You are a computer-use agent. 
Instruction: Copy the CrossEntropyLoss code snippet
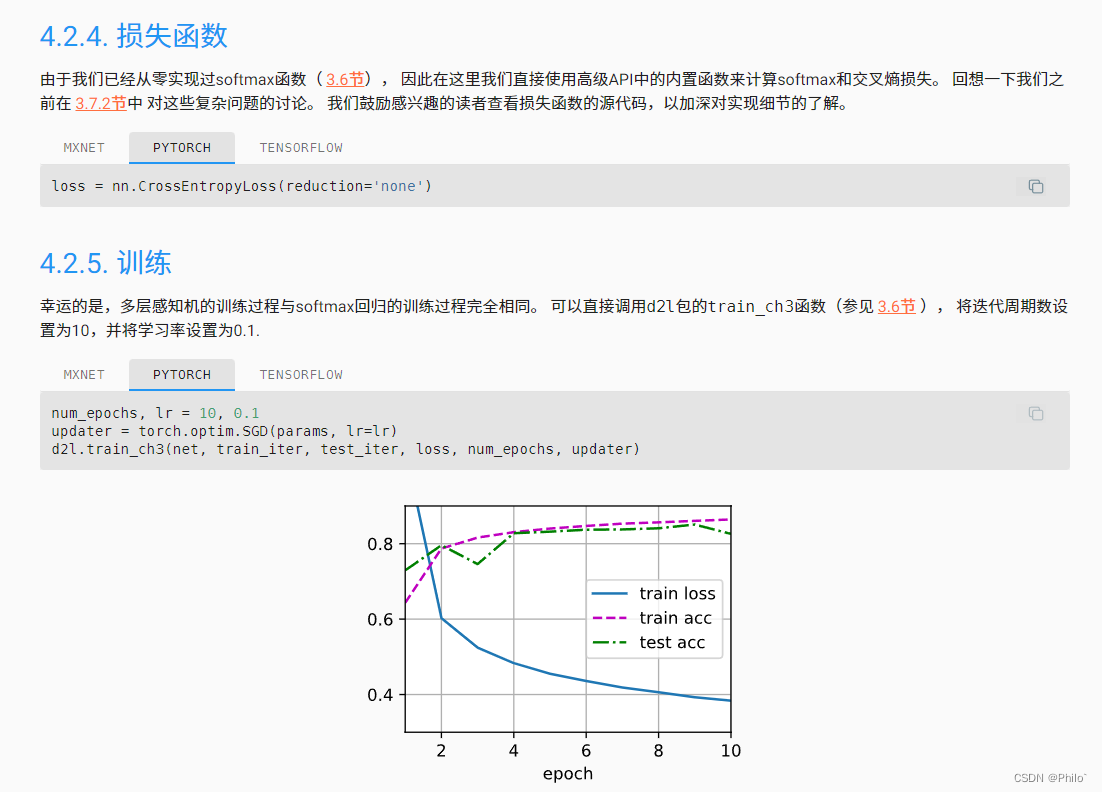tap(1035, 186)
